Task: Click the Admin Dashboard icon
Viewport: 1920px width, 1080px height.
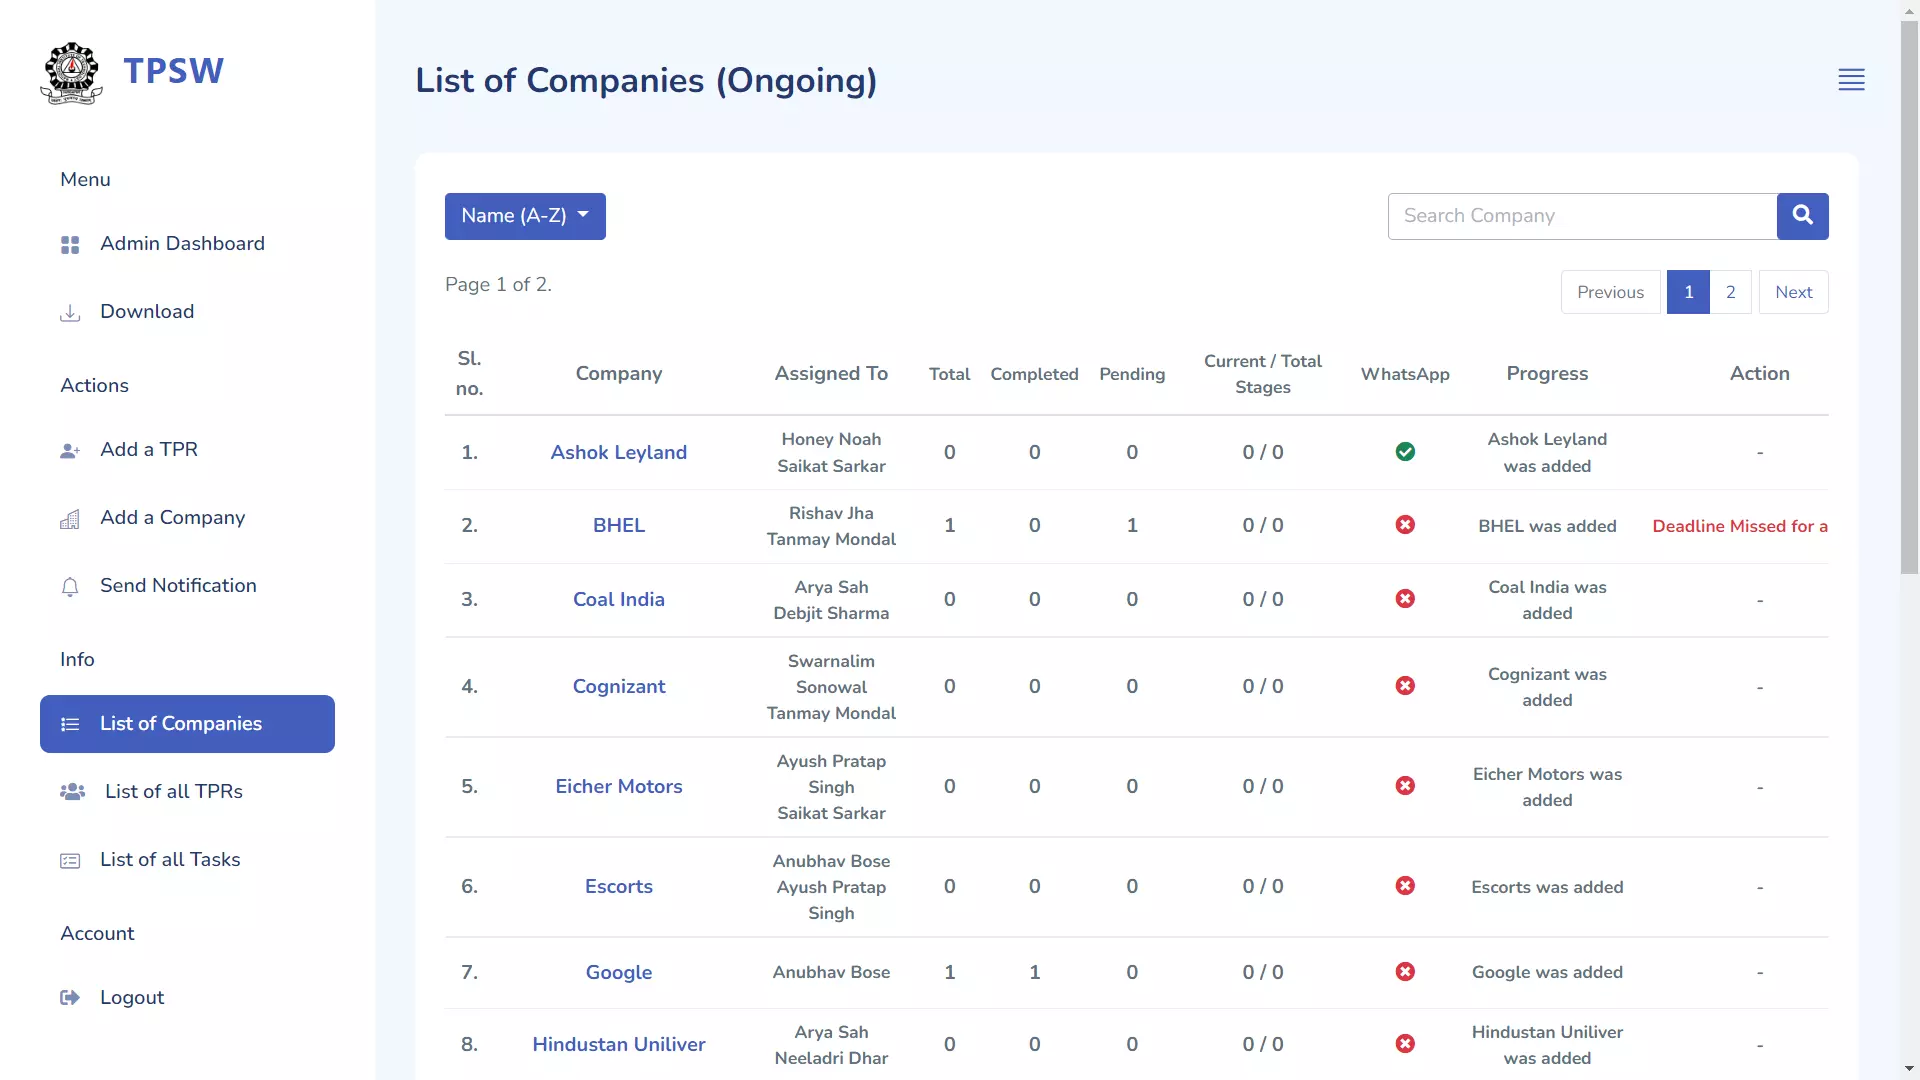Action: [69, 244]
